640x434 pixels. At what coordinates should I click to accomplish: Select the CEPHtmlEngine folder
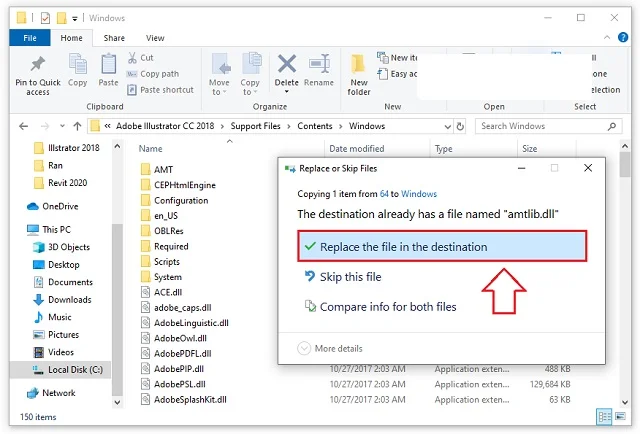point(178,185)
